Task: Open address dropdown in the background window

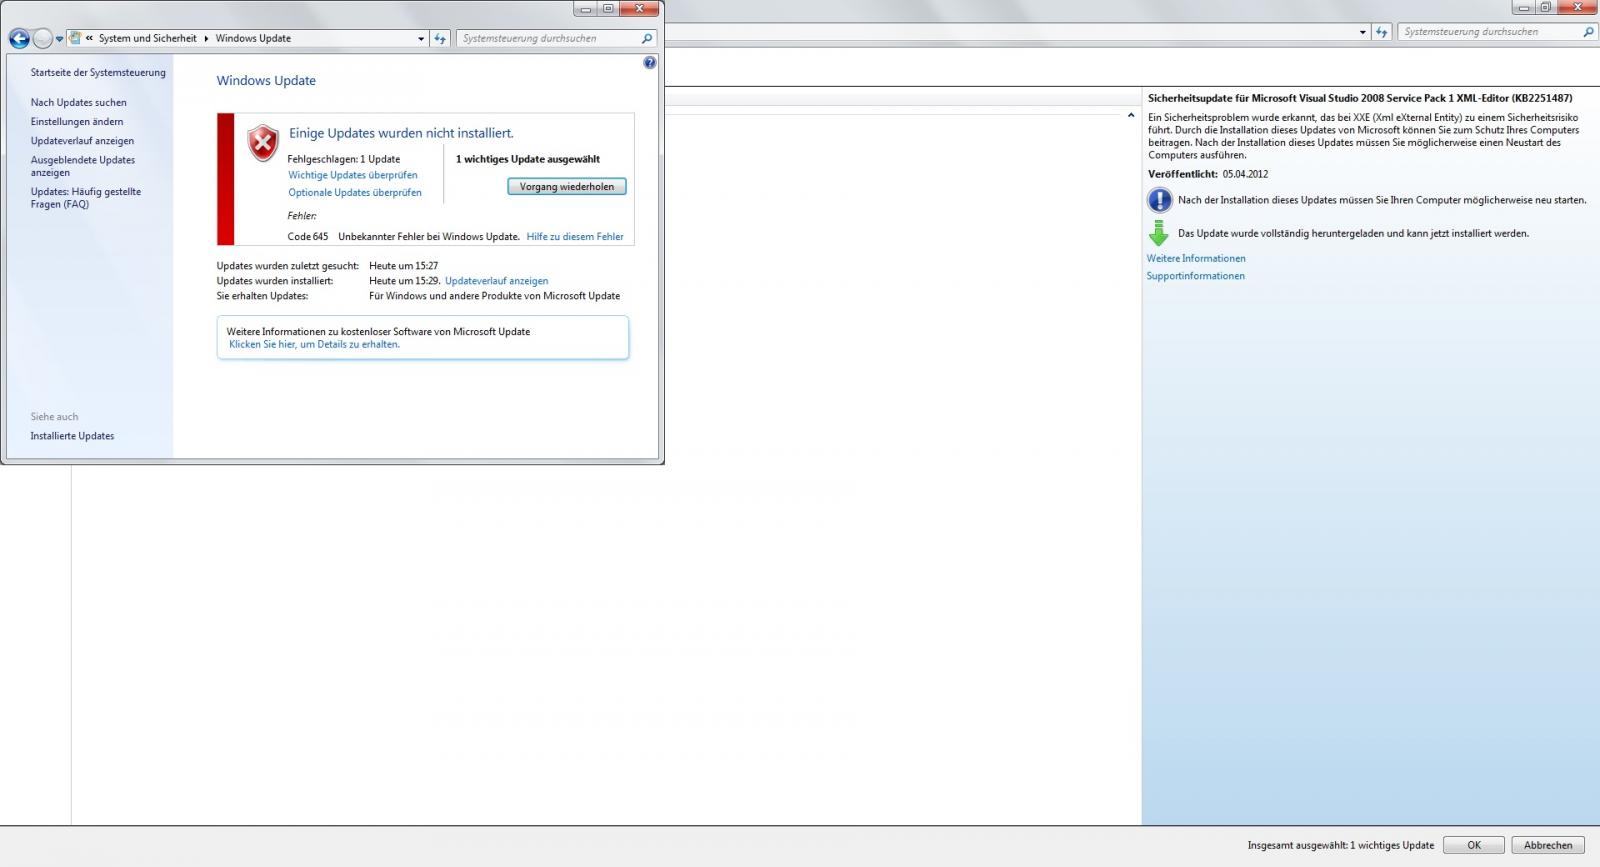Action: 1362,32
